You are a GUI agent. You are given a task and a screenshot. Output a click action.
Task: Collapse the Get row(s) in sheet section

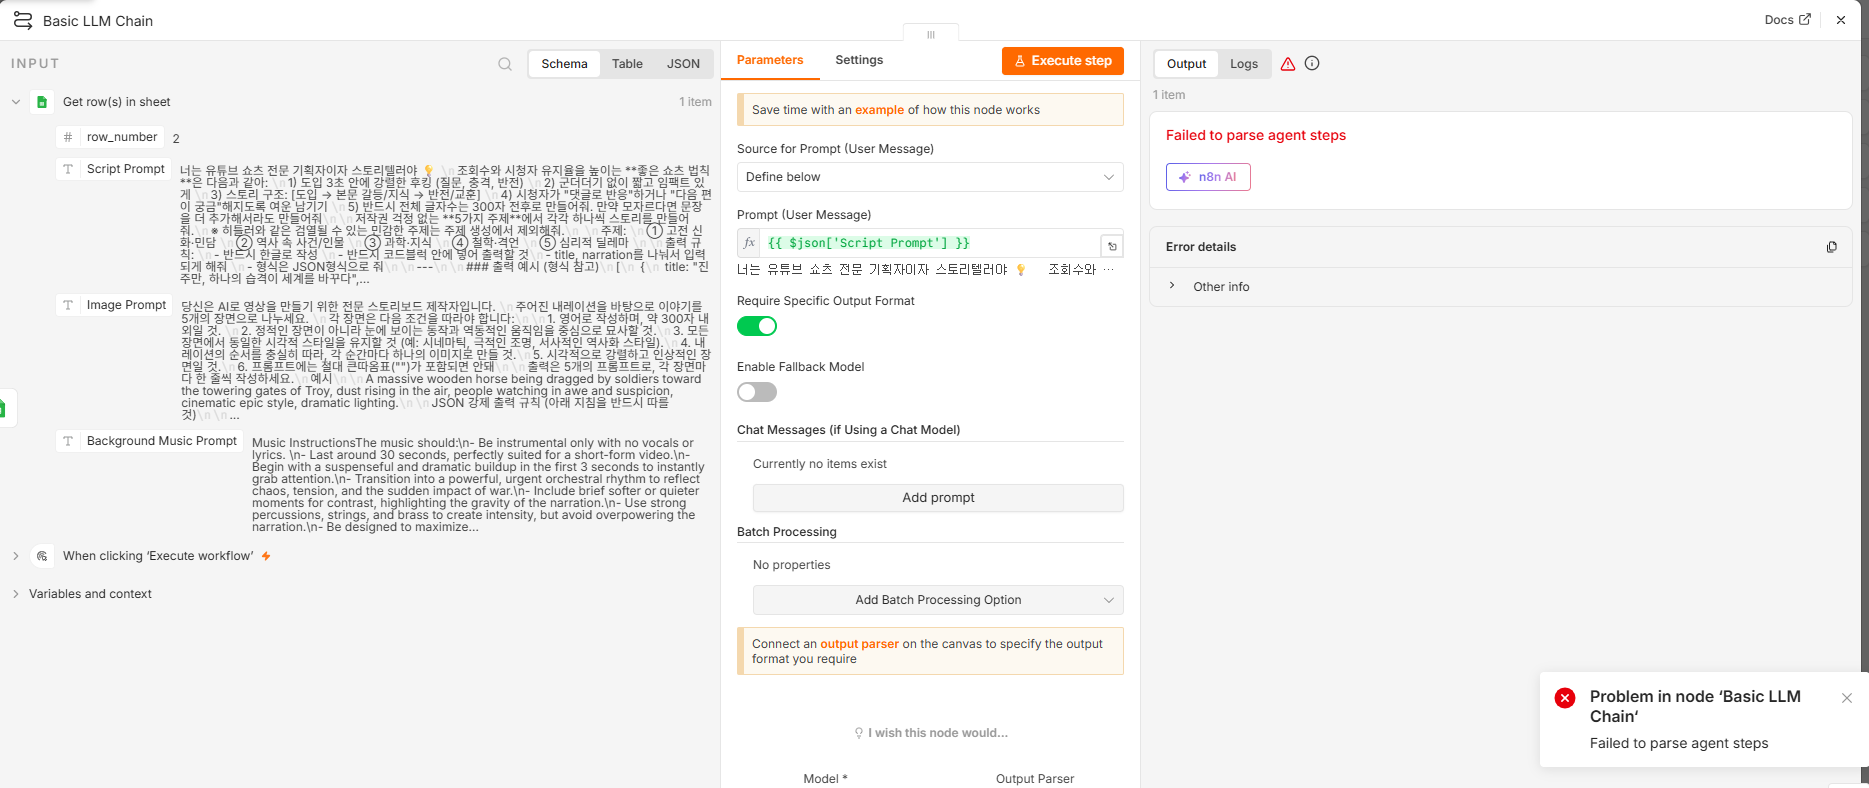tap(16, 102)
